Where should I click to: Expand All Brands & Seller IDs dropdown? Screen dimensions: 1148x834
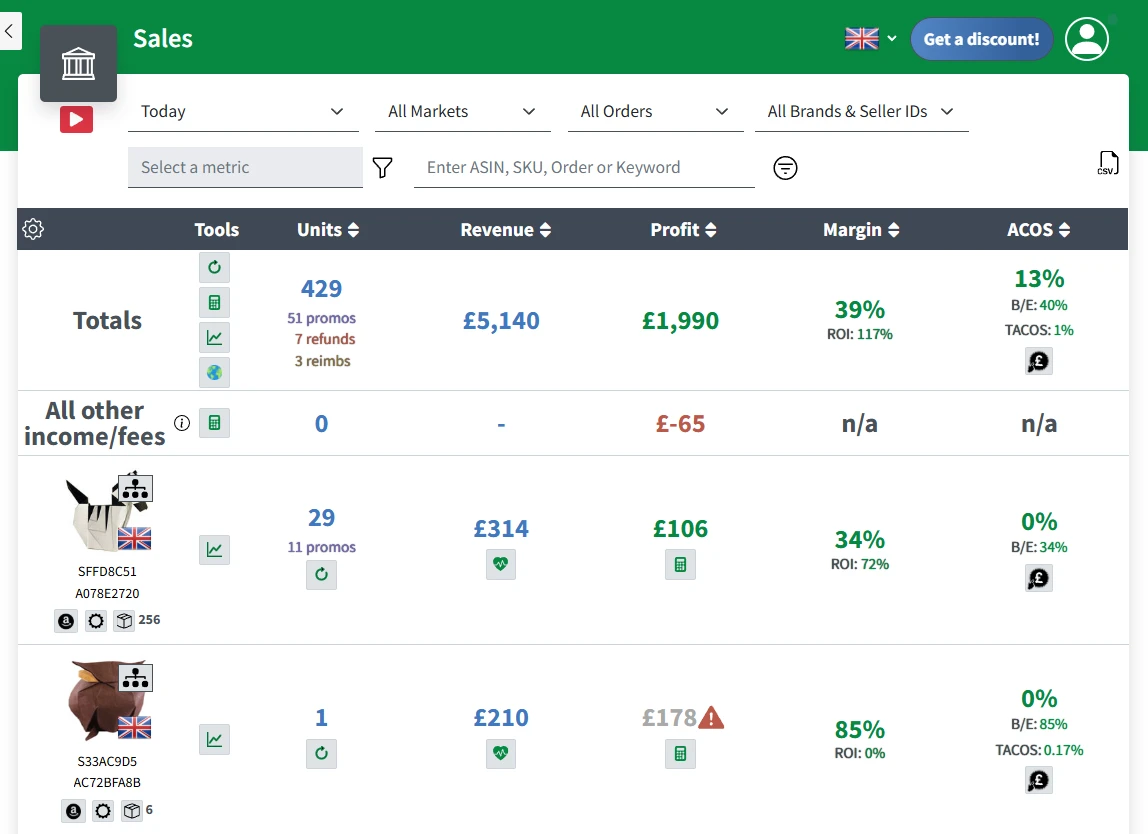click(862, 111)
